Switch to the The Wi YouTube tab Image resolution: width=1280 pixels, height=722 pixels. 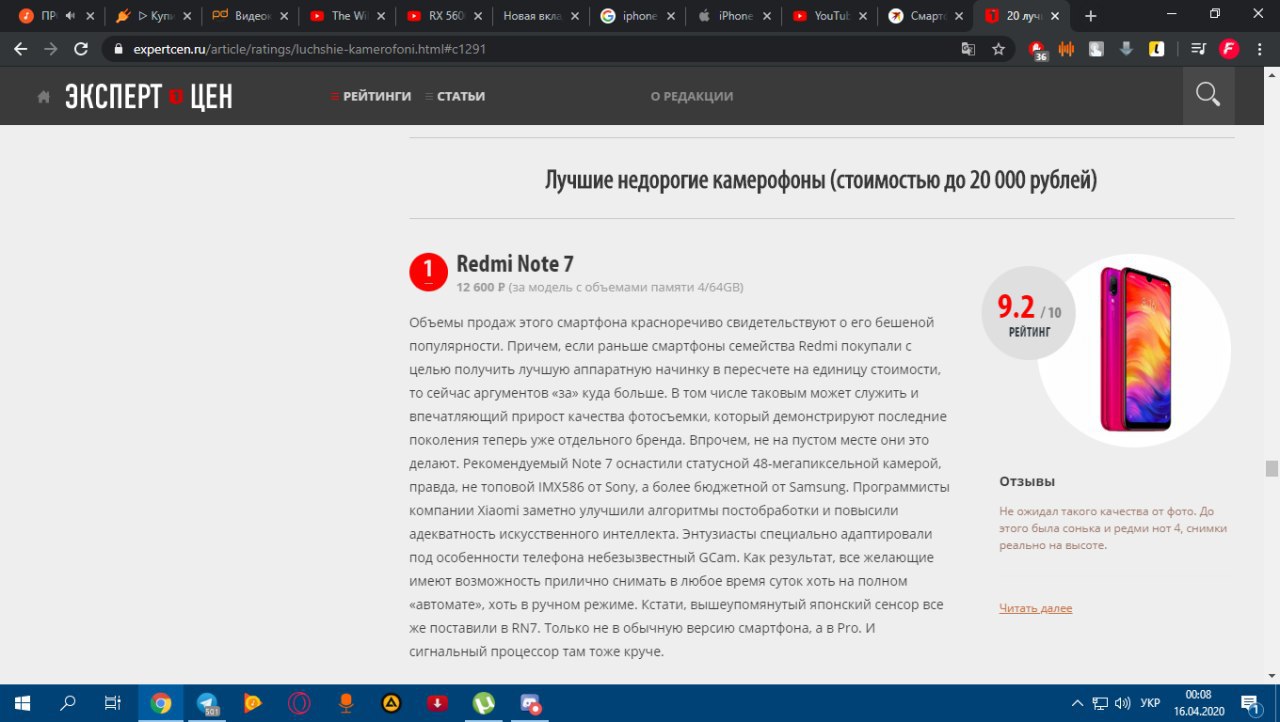[x=345, y=16]
